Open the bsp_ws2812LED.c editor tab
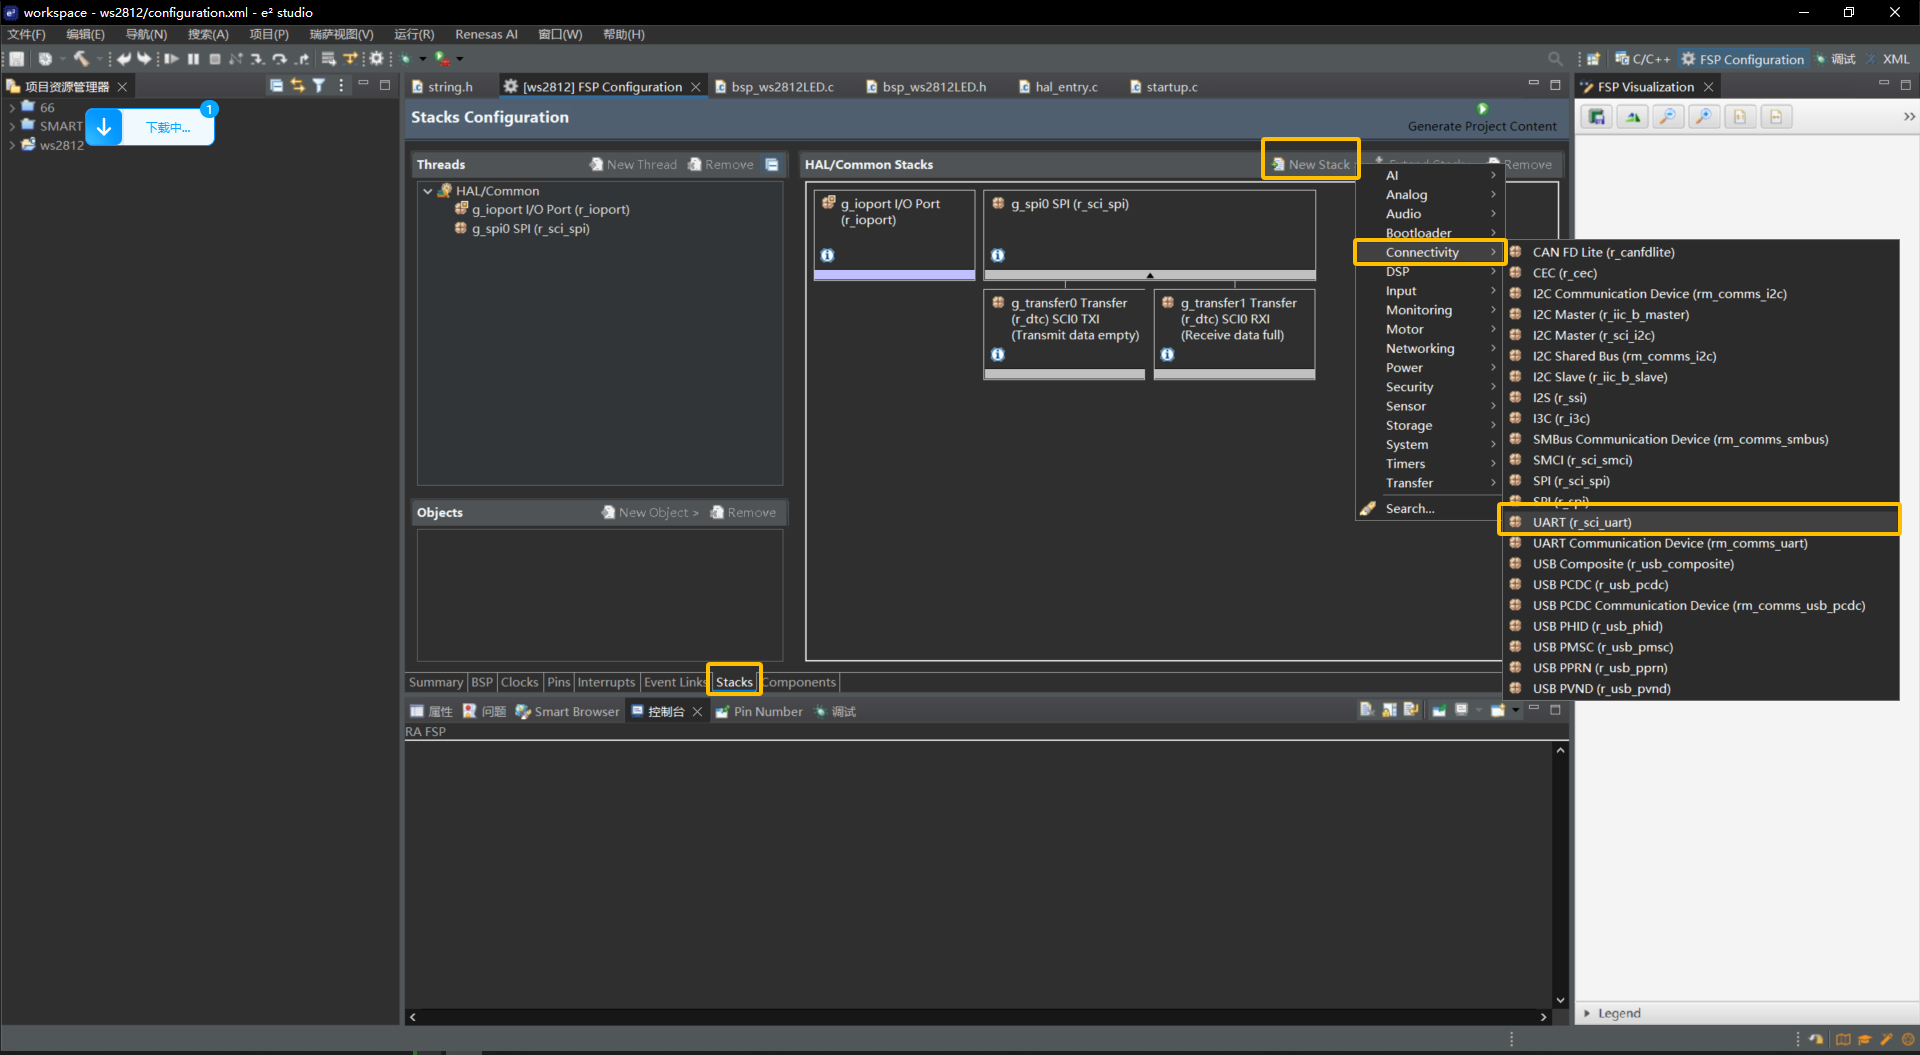Screen dimensions: 1920x1055 774,87
